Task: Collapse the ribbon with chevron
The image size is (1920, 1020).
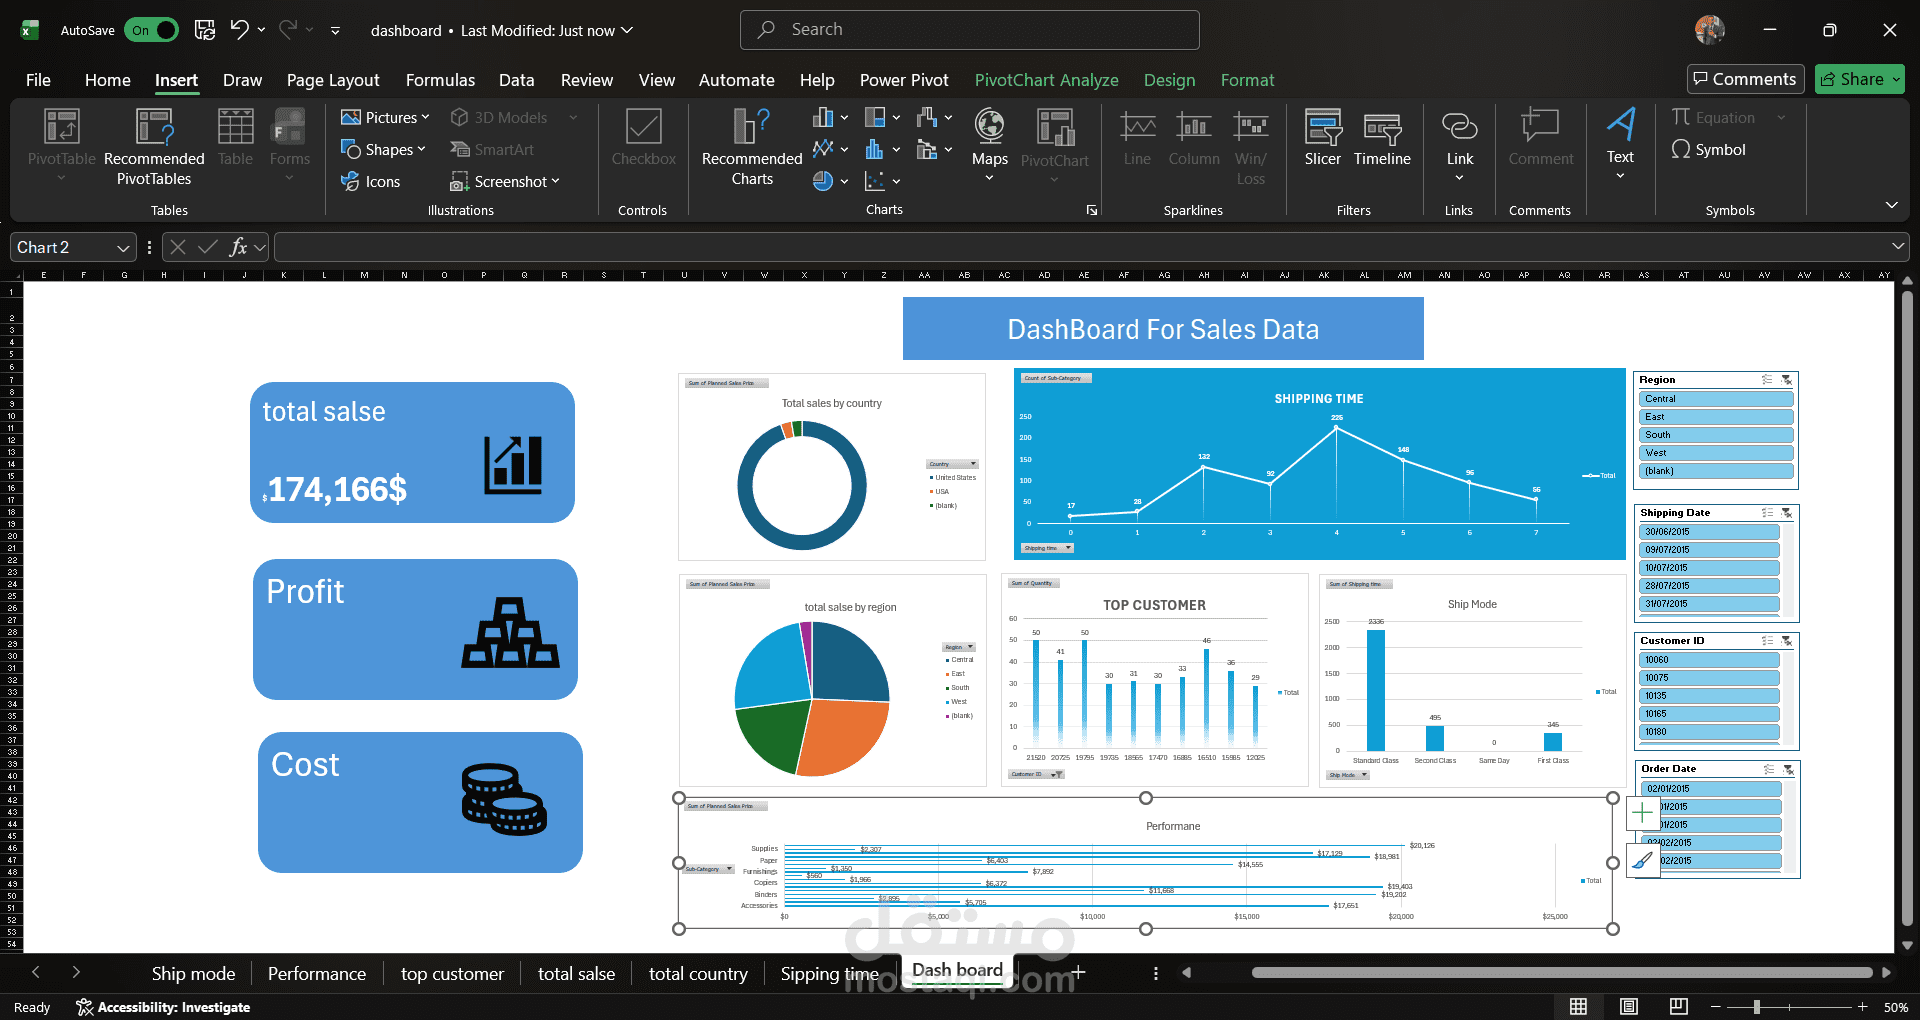Action: click(1891, 205)
